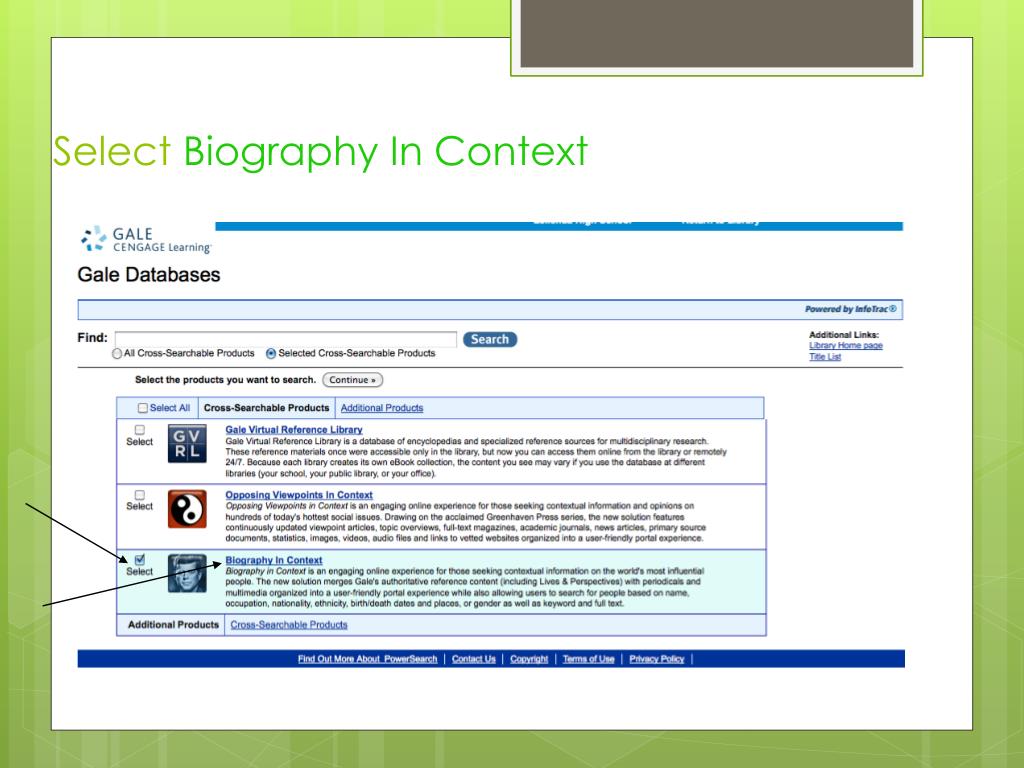Select bottom Additional Products tab label
Screen dimensions: 1024x768
pyautogui.click(x=173, y=625)
